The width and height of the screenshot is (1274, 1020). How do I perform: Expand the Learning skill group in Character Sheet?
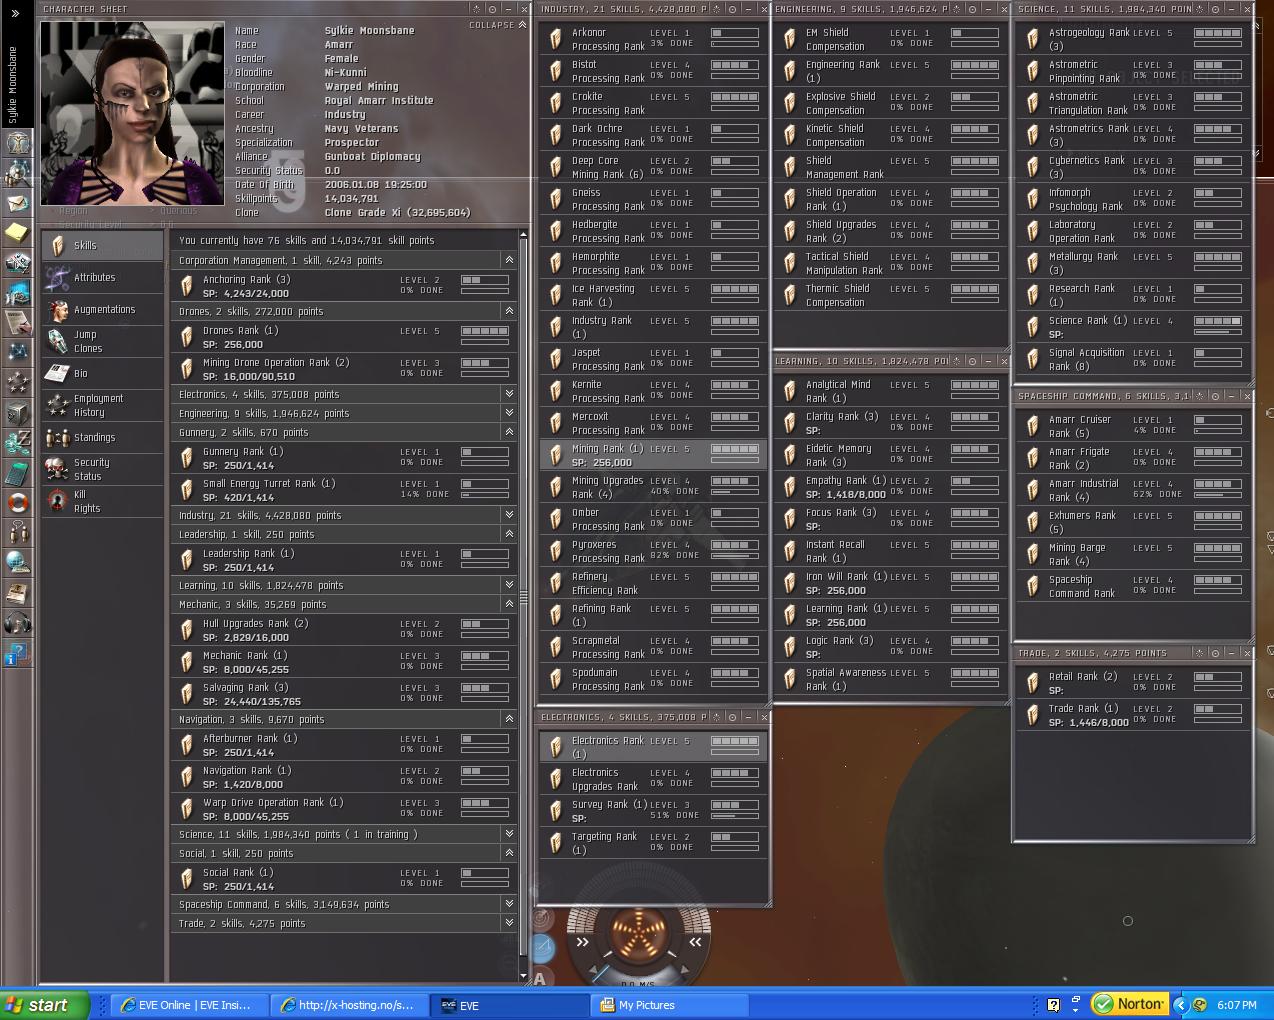509,585
